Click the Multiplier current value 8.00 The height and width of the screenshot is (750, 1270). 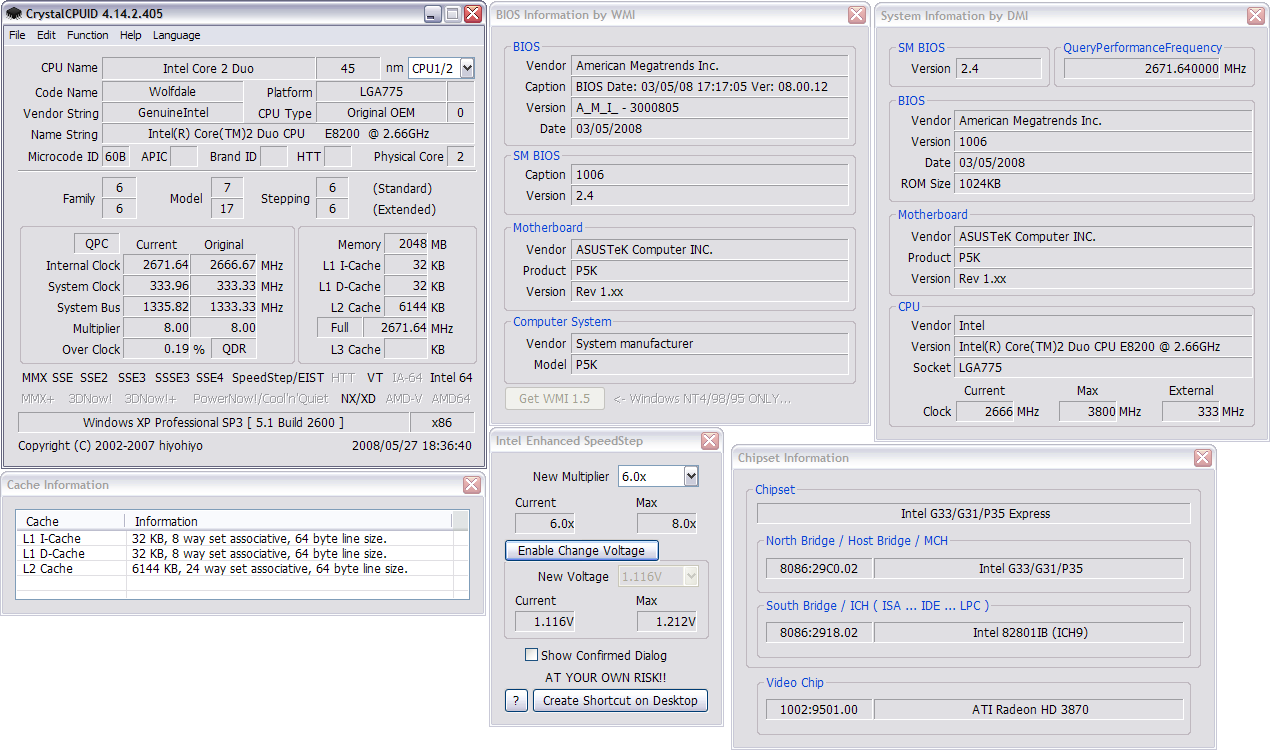coord(156,328)
